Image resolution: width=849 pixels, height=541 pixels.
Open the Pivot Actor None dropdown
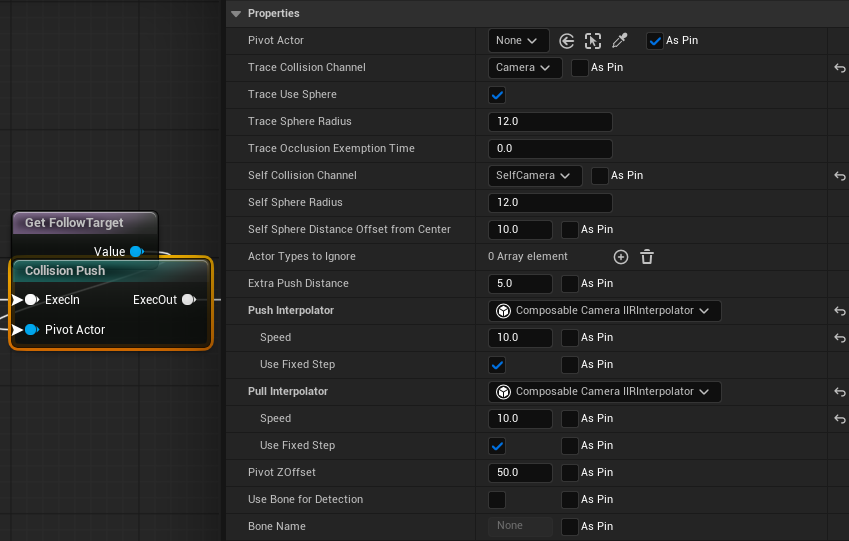point(518,41)
